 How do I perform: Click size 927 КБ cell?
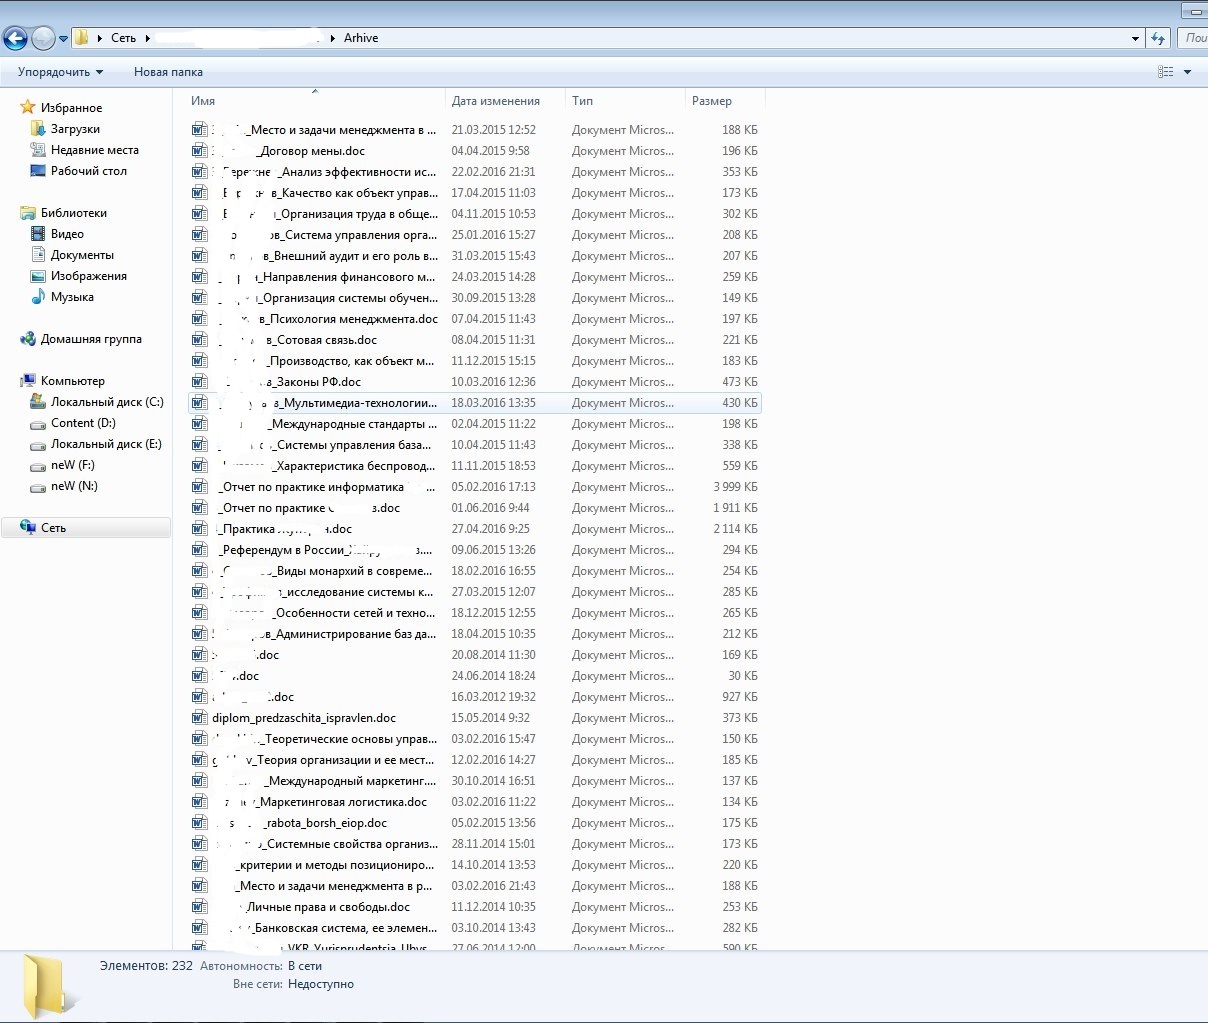(740, 697)
